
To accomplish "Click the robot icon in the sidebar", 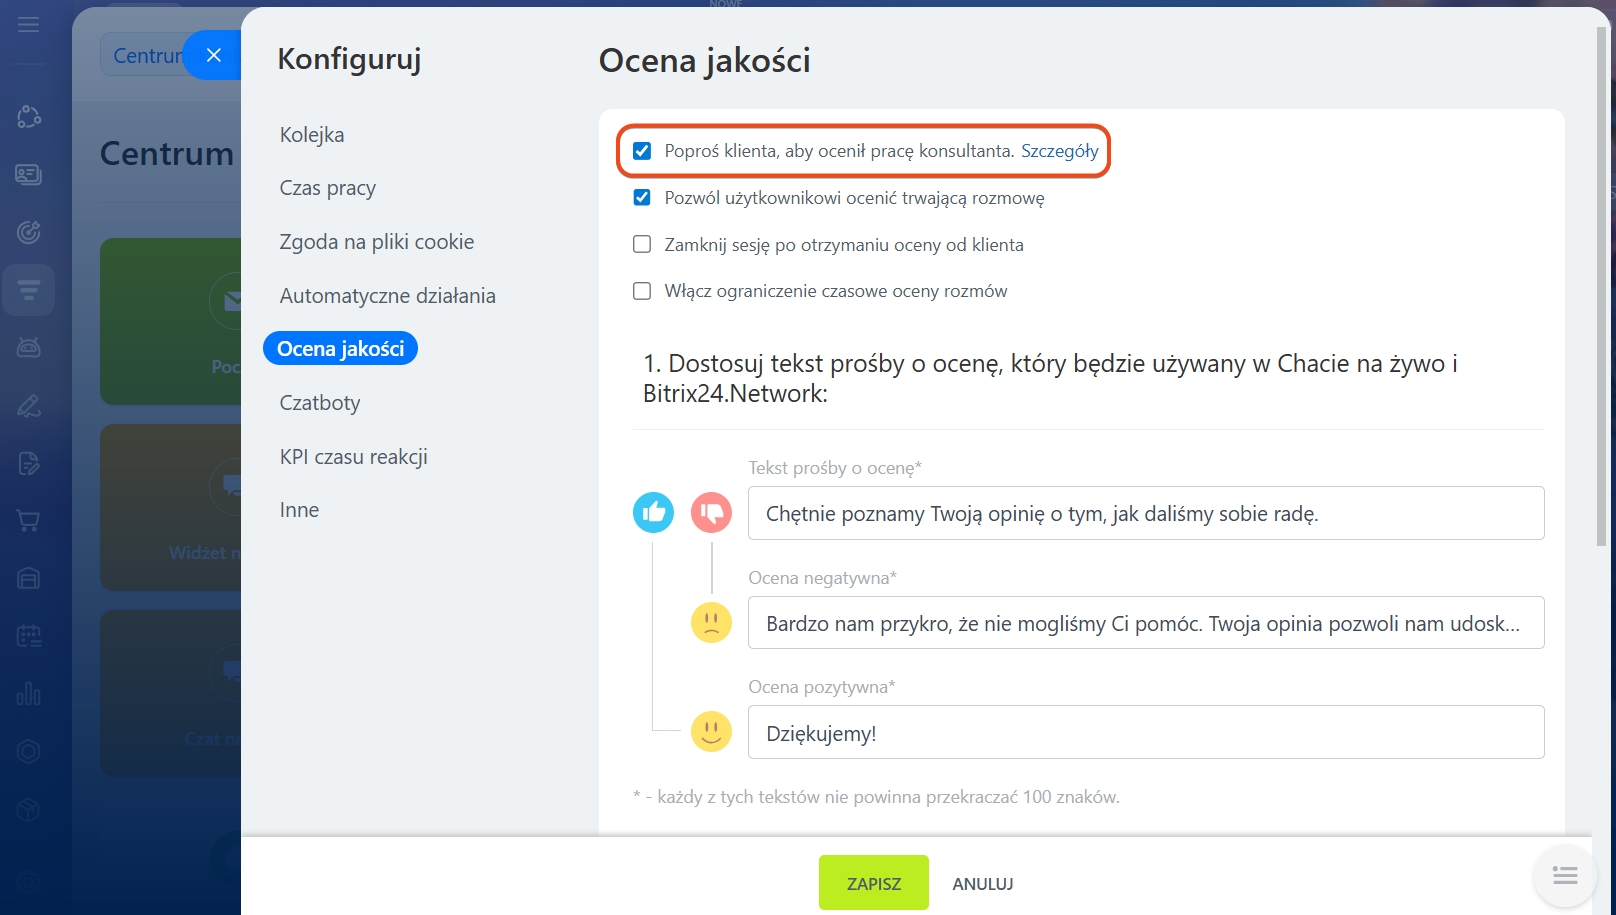I will [28, 347].
